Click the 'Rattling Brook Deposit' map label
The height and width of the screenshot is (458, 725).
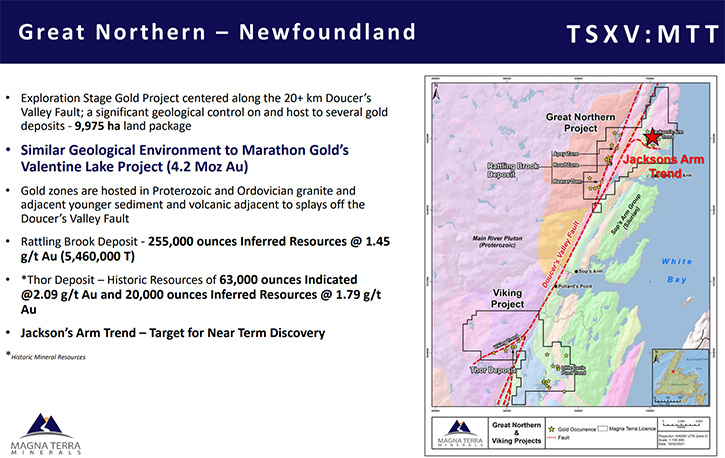point(512,170)
